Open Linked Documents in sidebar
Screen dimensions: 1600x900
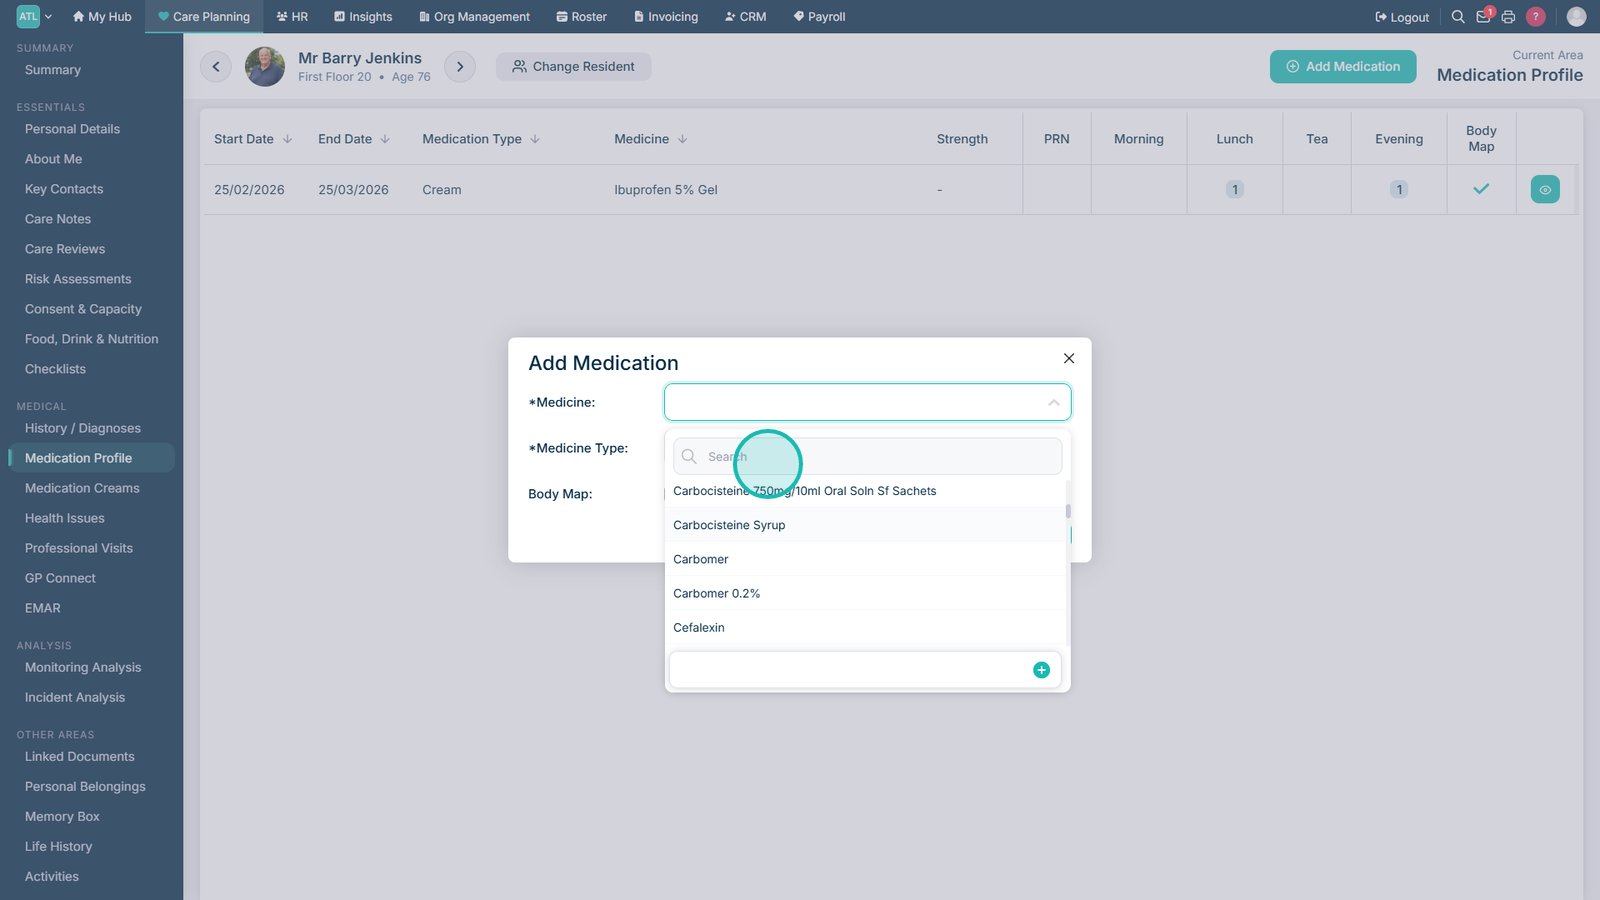tap(80, 757)
